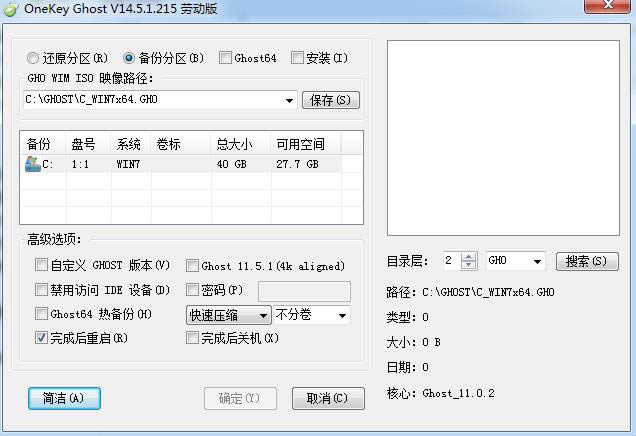Toggle disable IDE device access (禁用访问 IDE 设备)
Screen dimensions: 636x436
tap(41, 290)
